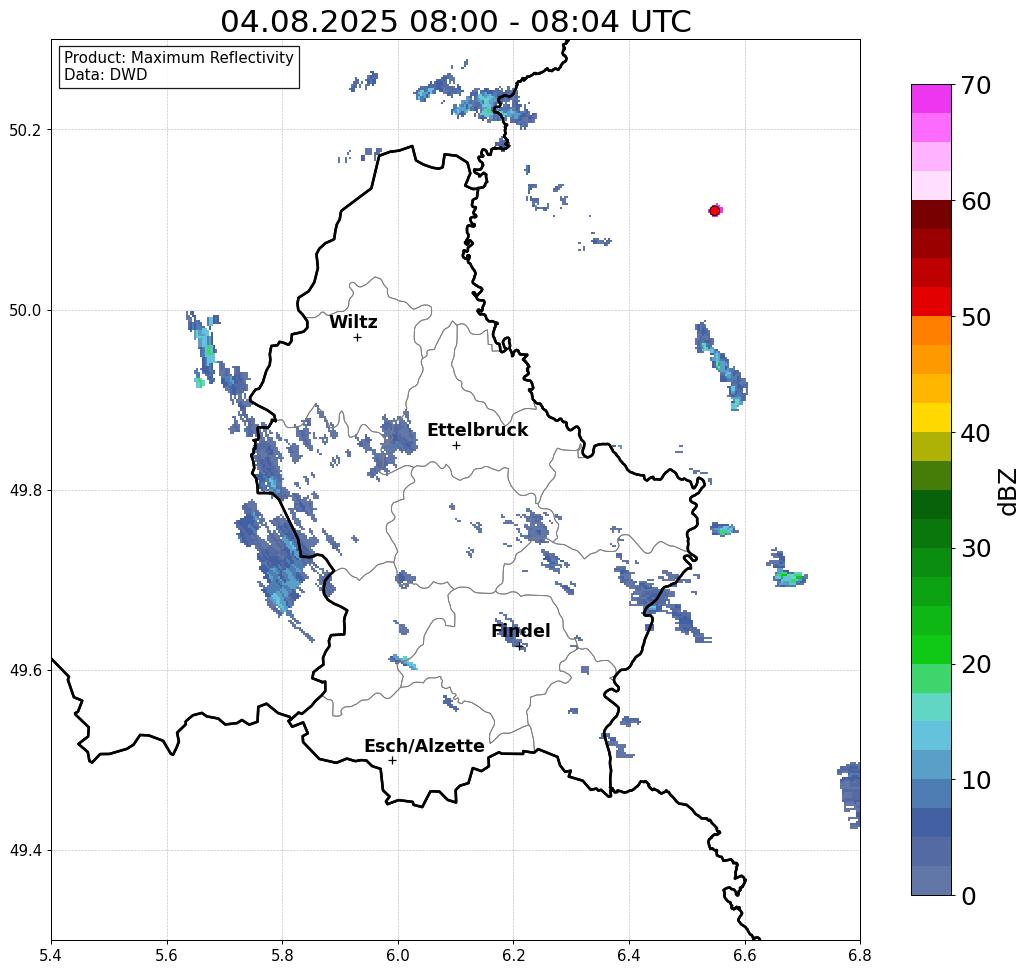Screen dimensions: 1029x973
Task: Click the Ettelbruck city label
Action: click(477, 430)
